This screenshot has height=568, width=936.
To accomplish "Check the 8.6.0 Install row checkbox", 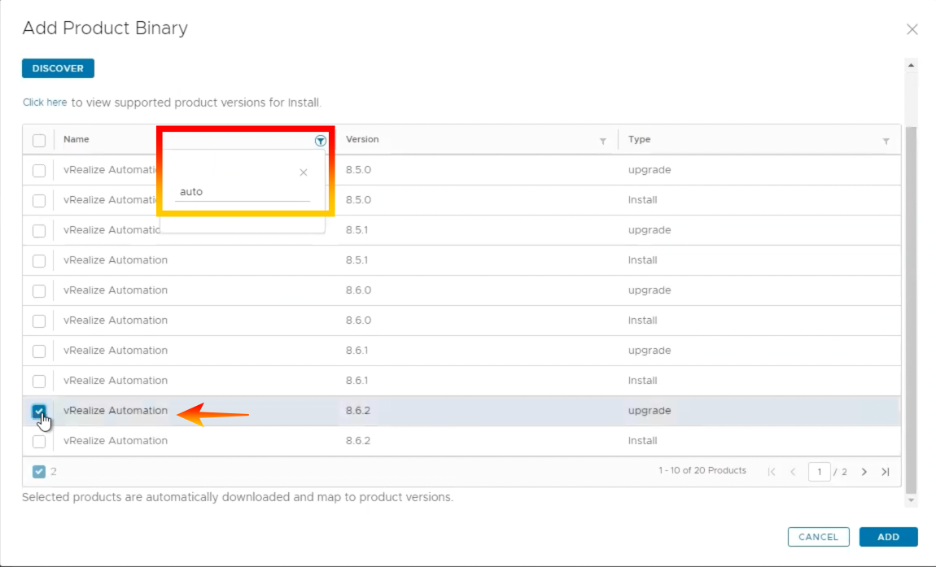I will tap(39, 321).
